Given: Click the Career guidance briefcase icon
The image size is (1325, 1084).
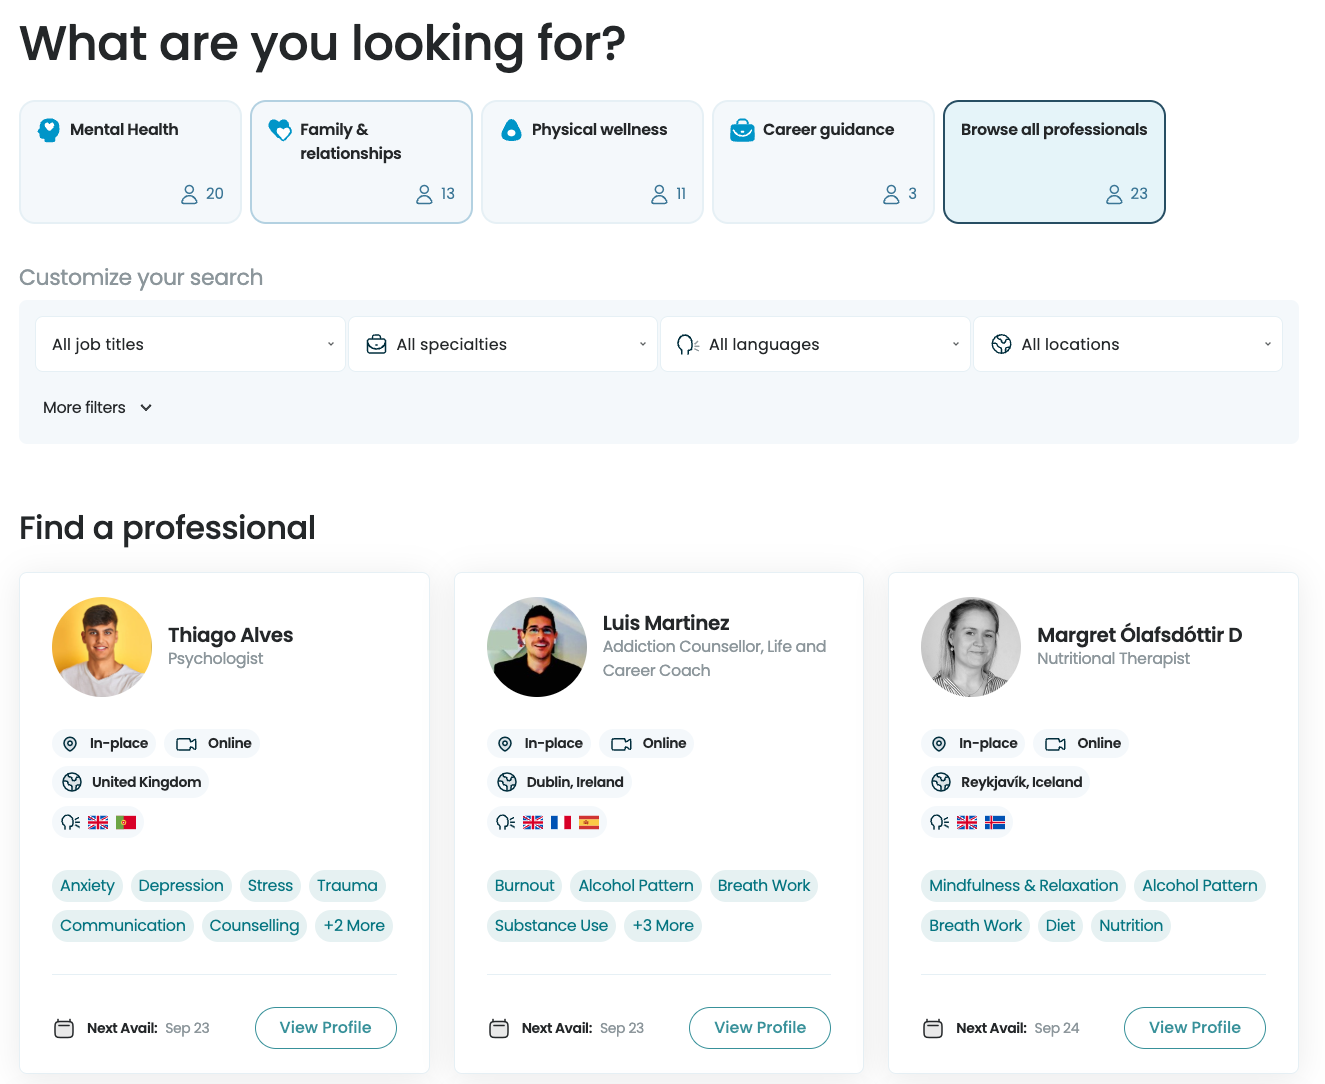Looking at the screenshot, I should (x=742, y=130).
